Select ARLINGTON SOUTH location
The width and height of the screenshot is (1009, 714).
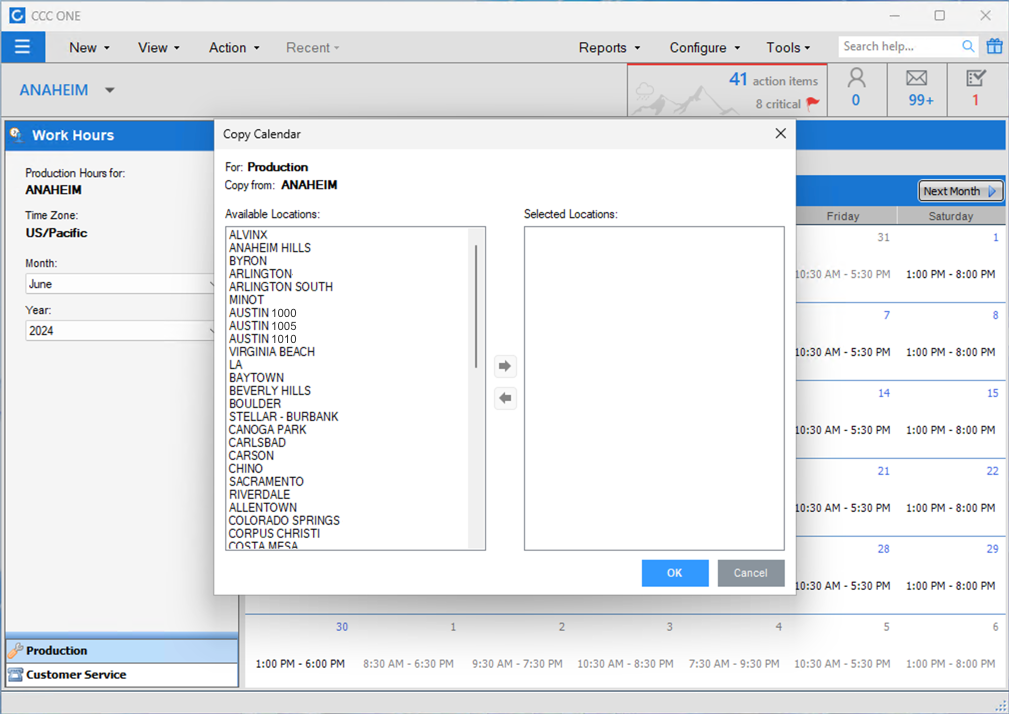click(281, 287)
